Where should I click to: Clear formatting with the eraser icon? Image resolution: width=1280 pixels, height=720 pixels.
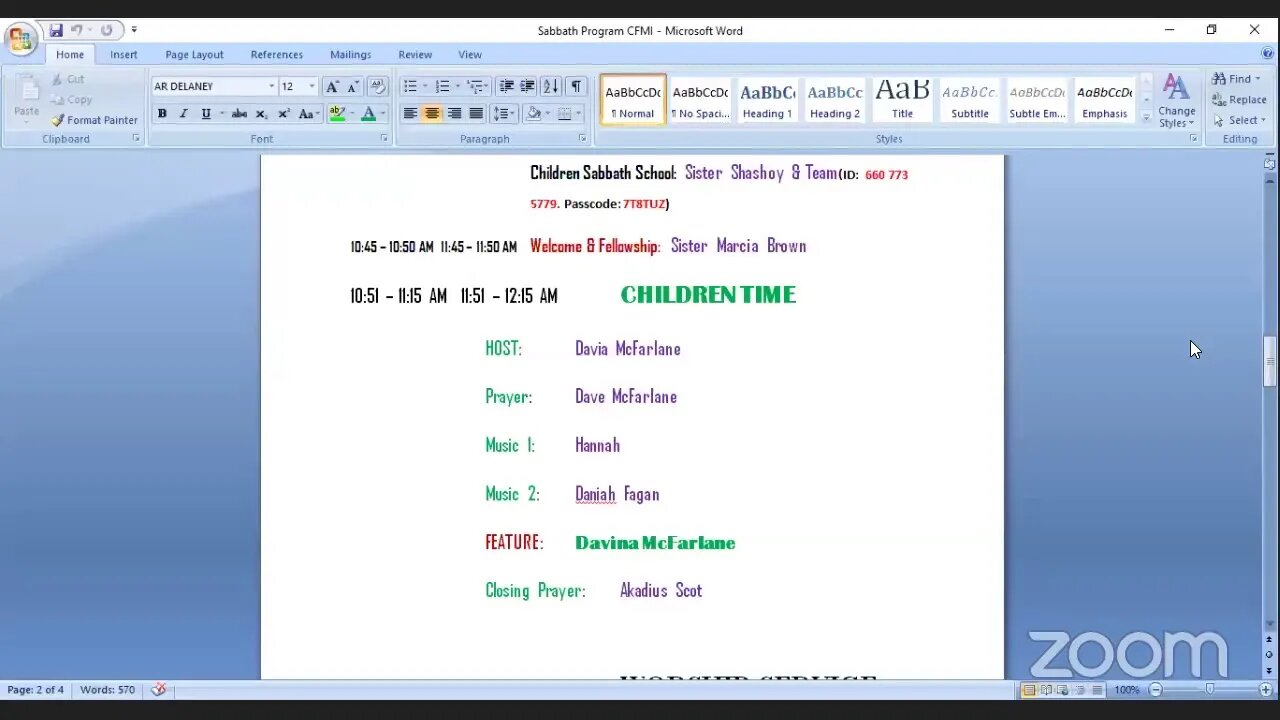pyautogui.click(x=378, y=87)
